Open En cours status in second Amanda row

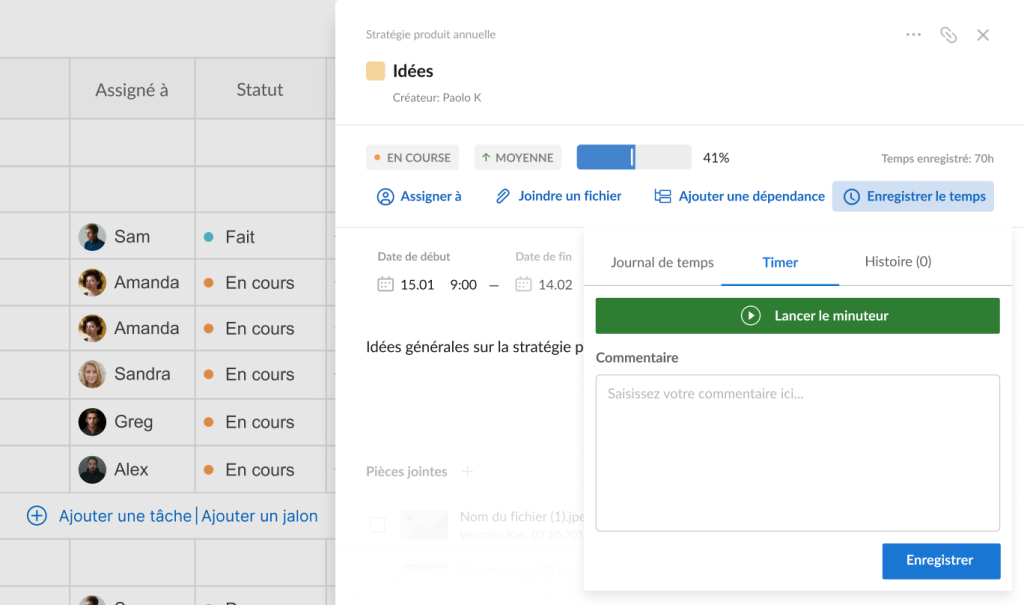tap(249, 329)
